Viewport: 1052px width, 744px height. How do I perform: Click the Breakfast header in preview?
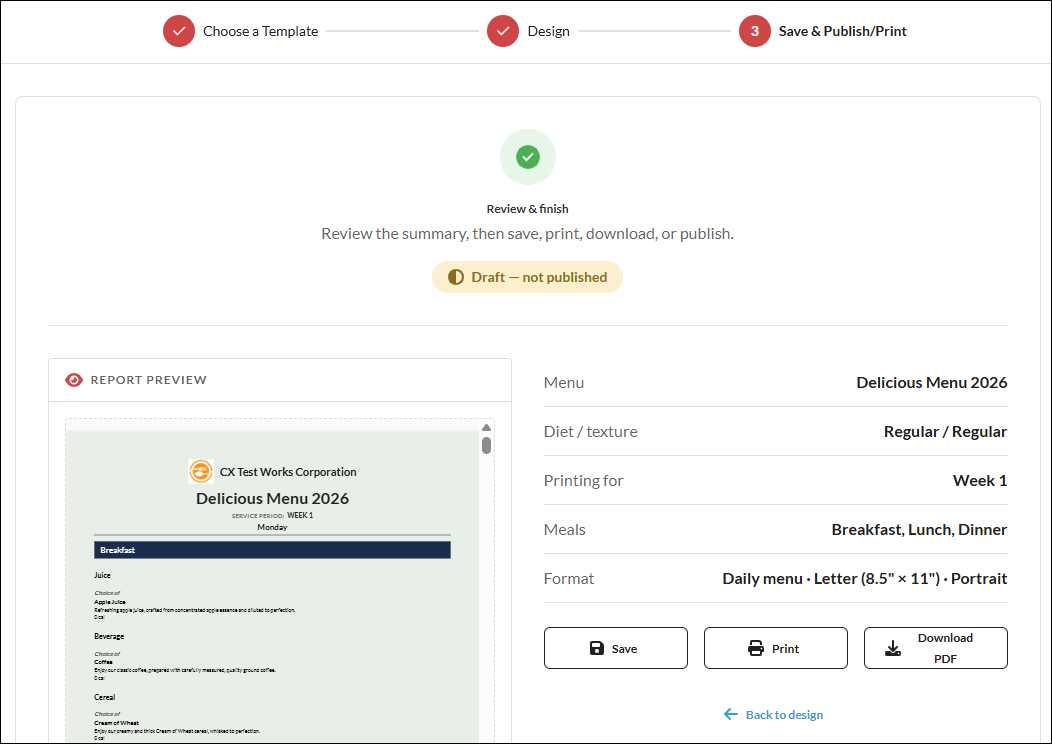272,550
